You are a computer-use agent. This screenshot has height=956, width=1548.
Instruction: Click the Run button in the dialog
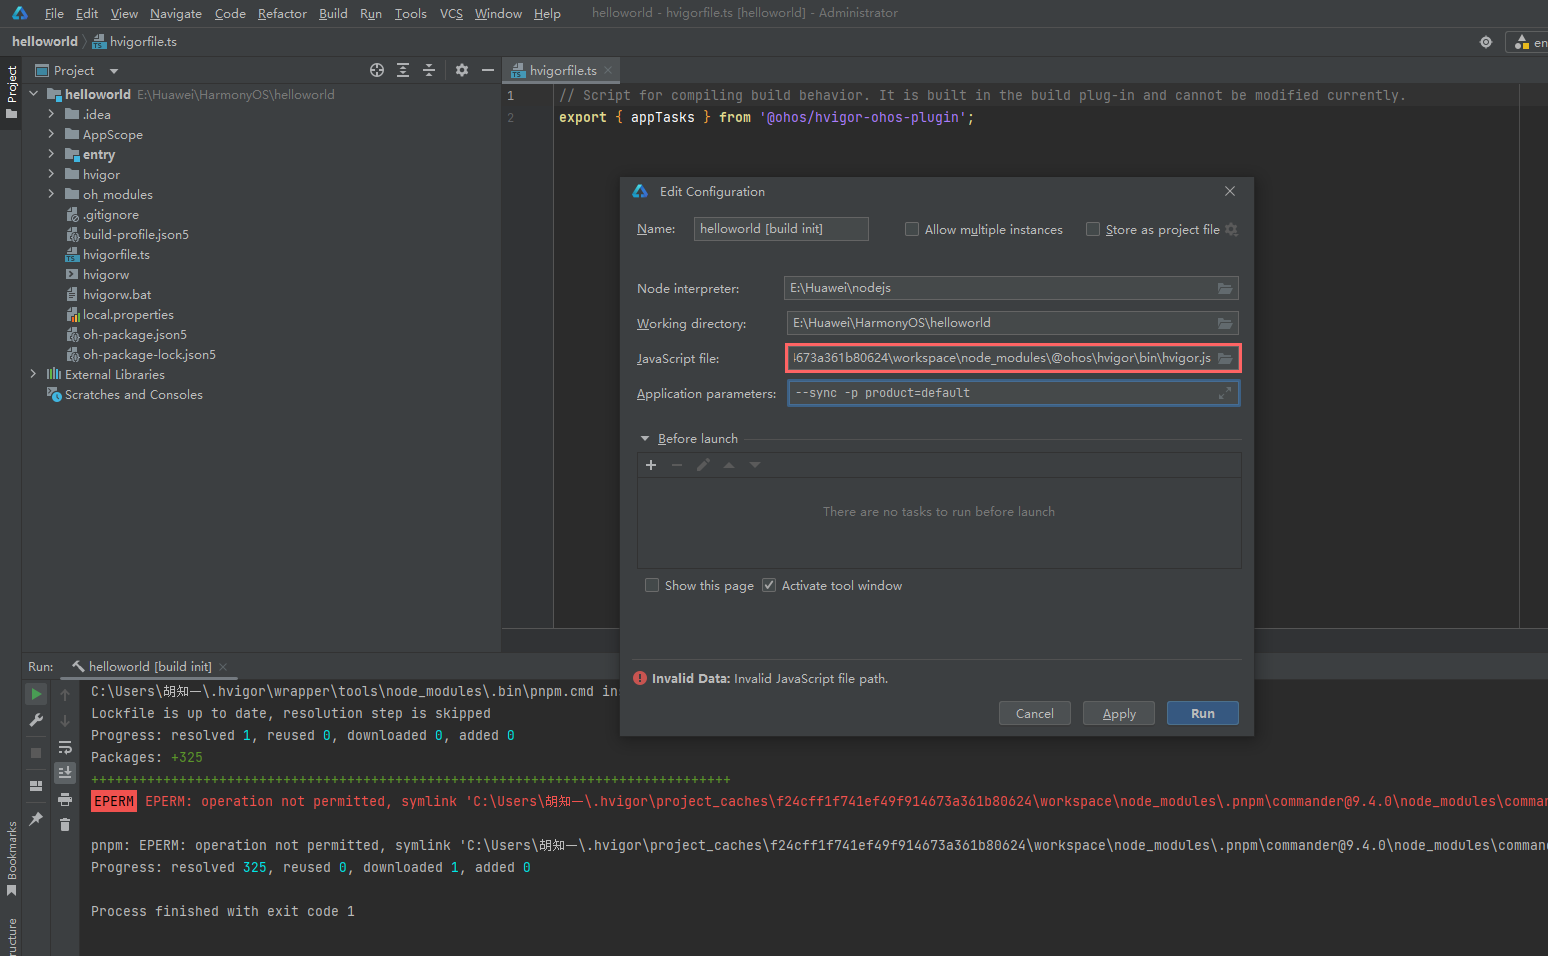(1203, 713)
